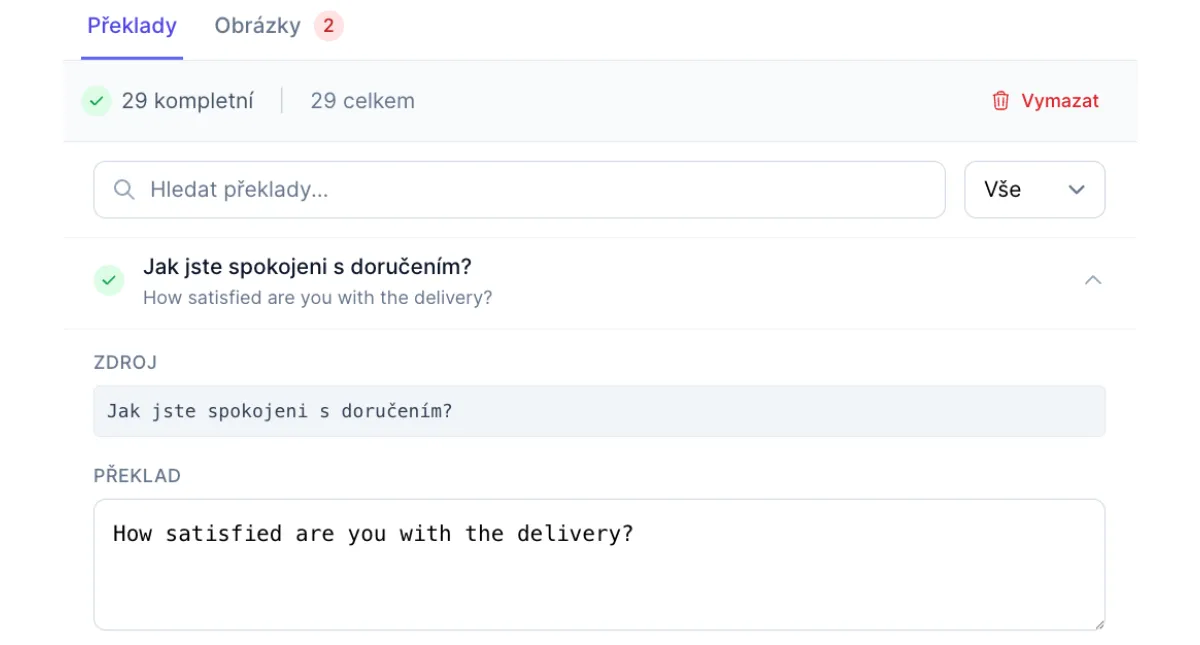Click the 29 kompletní count label
The height and width of the screenshot is (645, 1200).
tap(187, 101)
